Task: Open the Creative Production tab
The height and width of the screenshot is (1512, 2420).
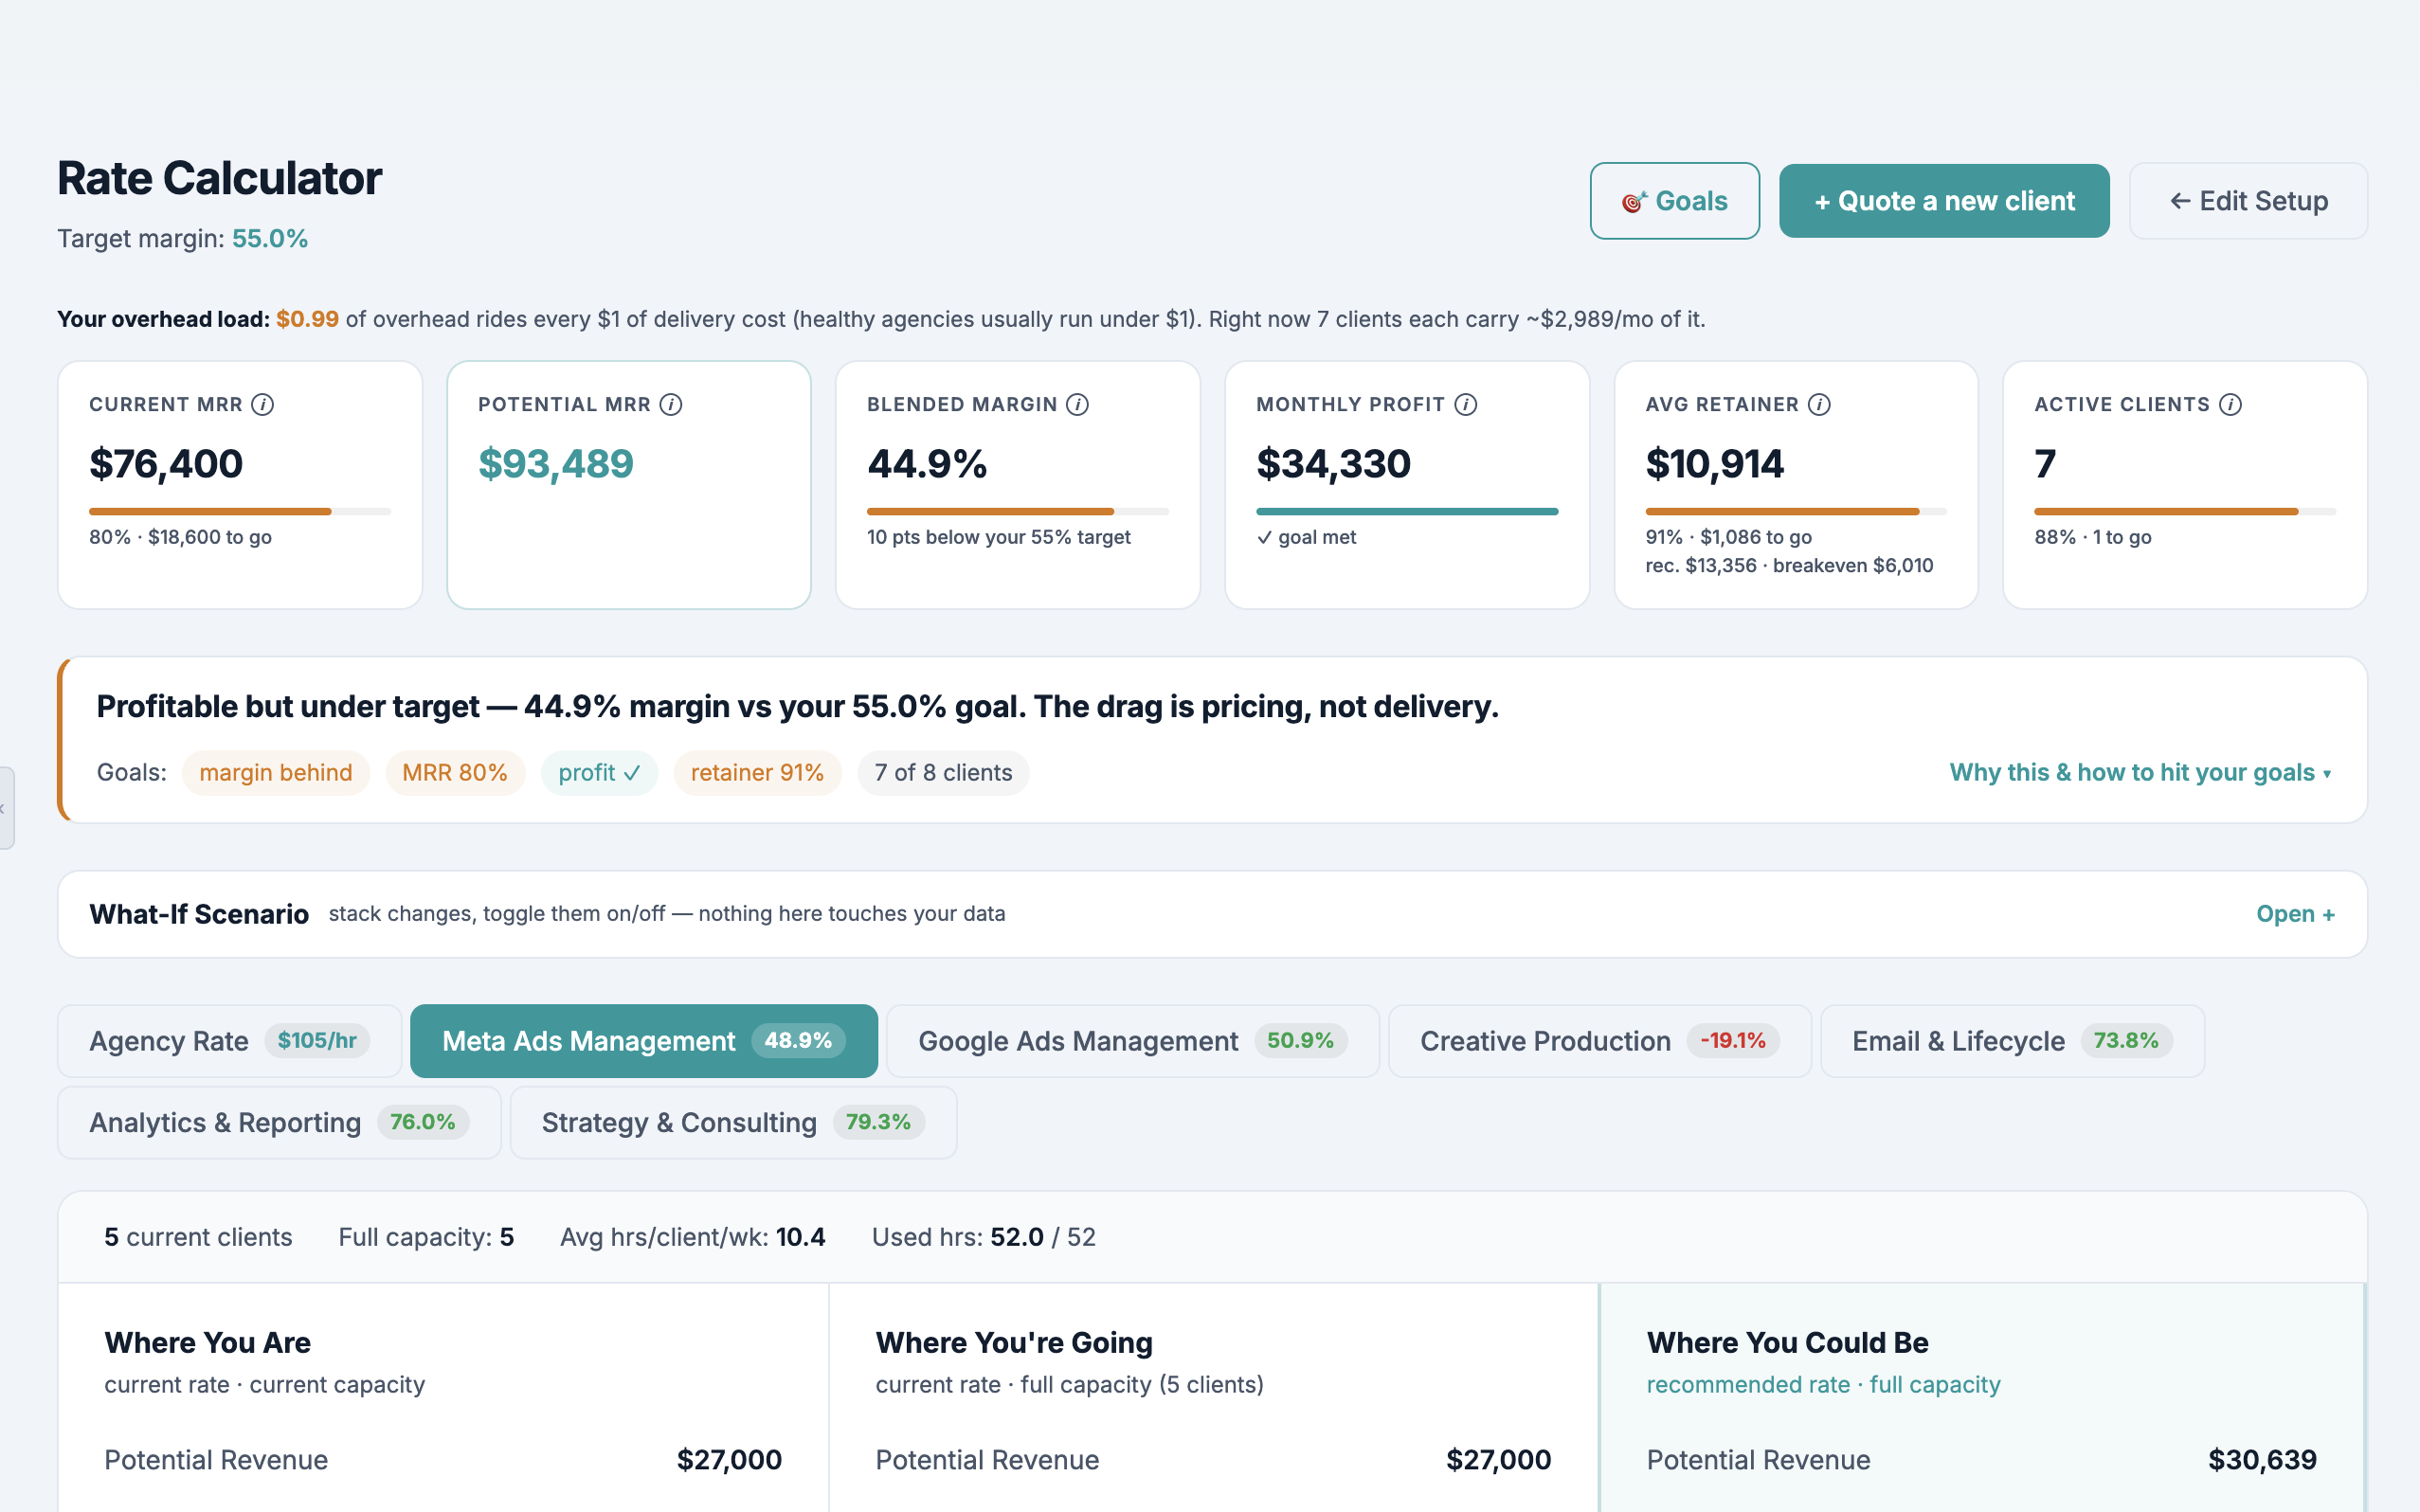Action: [1599, 1041]
